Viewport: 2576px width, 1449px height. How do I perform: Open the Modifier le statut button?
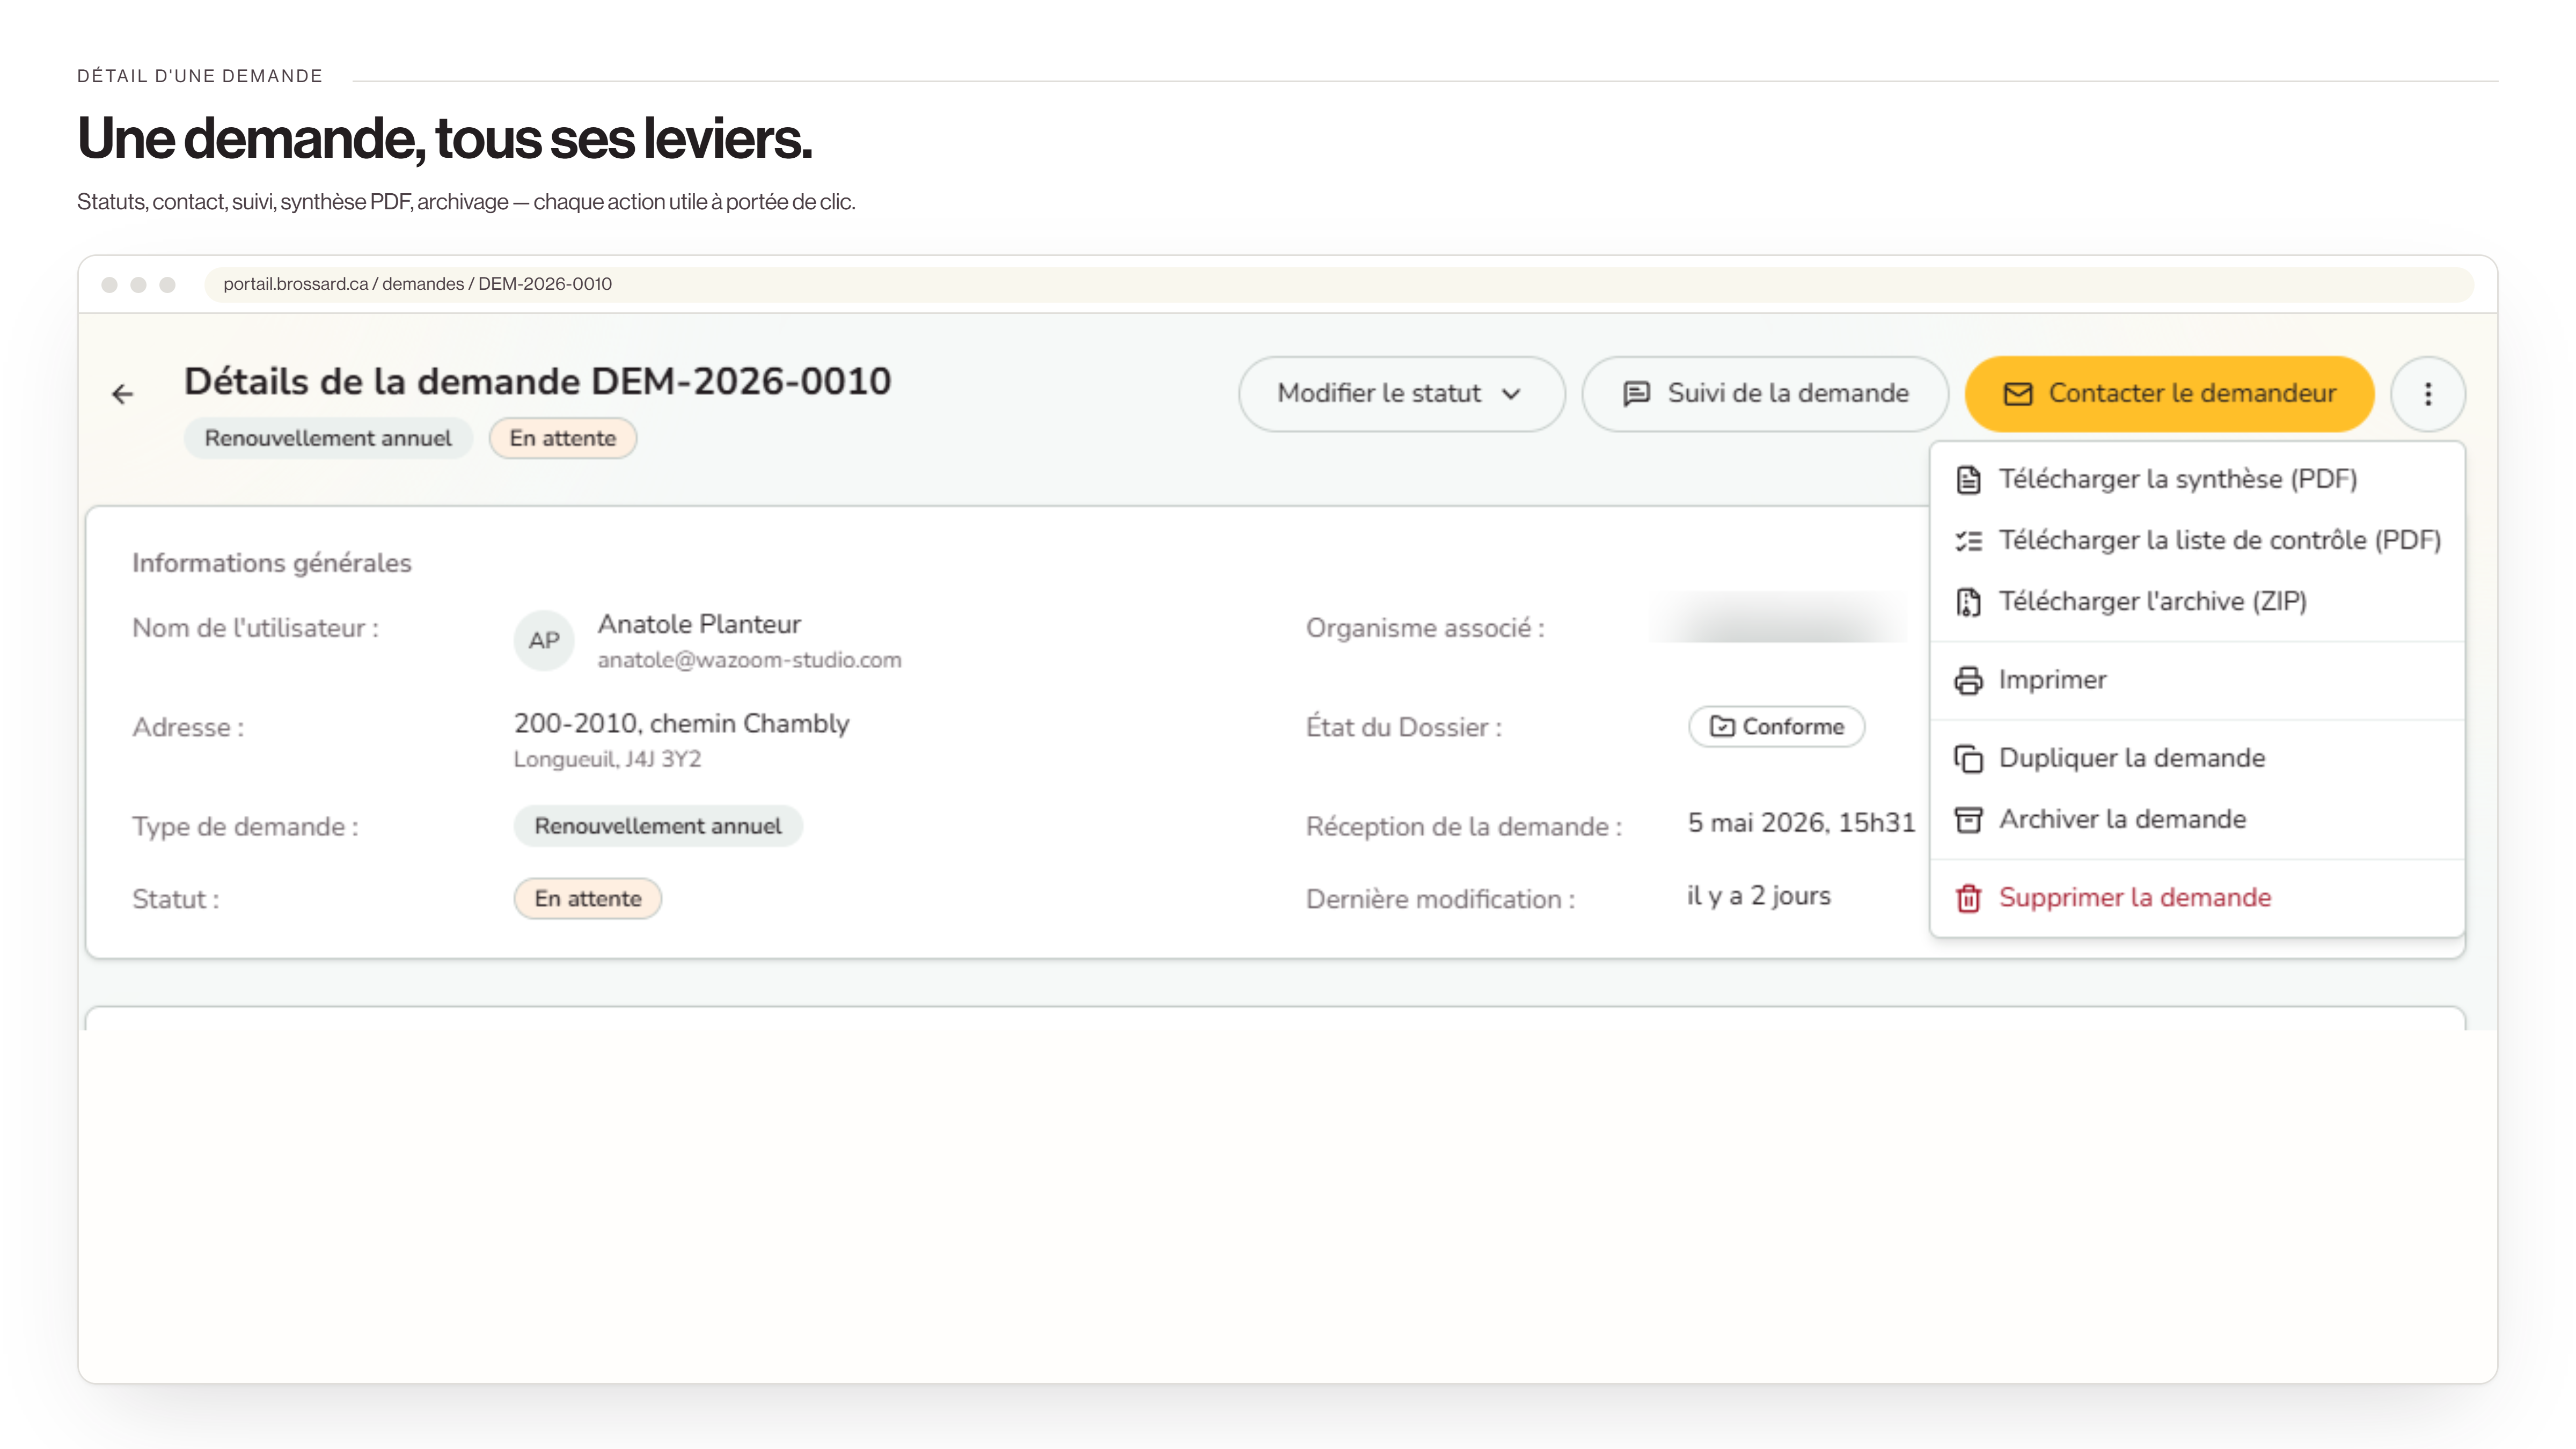[x=1401, y=394]
